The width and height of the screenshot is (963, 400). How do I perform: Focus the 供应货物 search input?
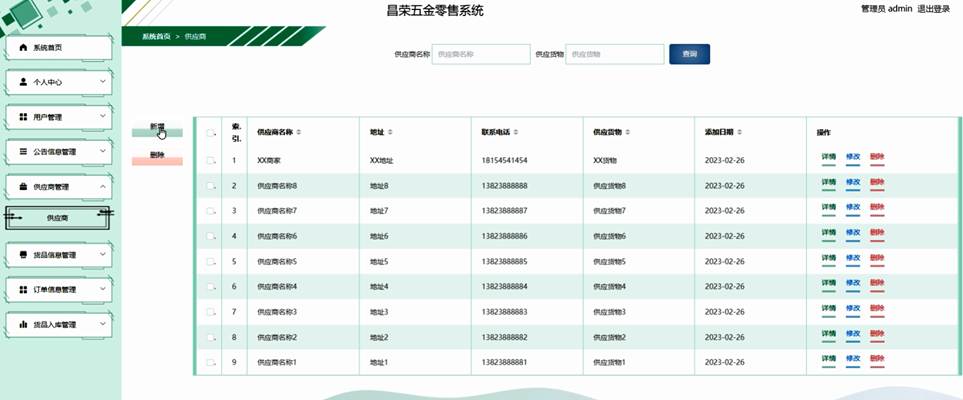(615, 54)
